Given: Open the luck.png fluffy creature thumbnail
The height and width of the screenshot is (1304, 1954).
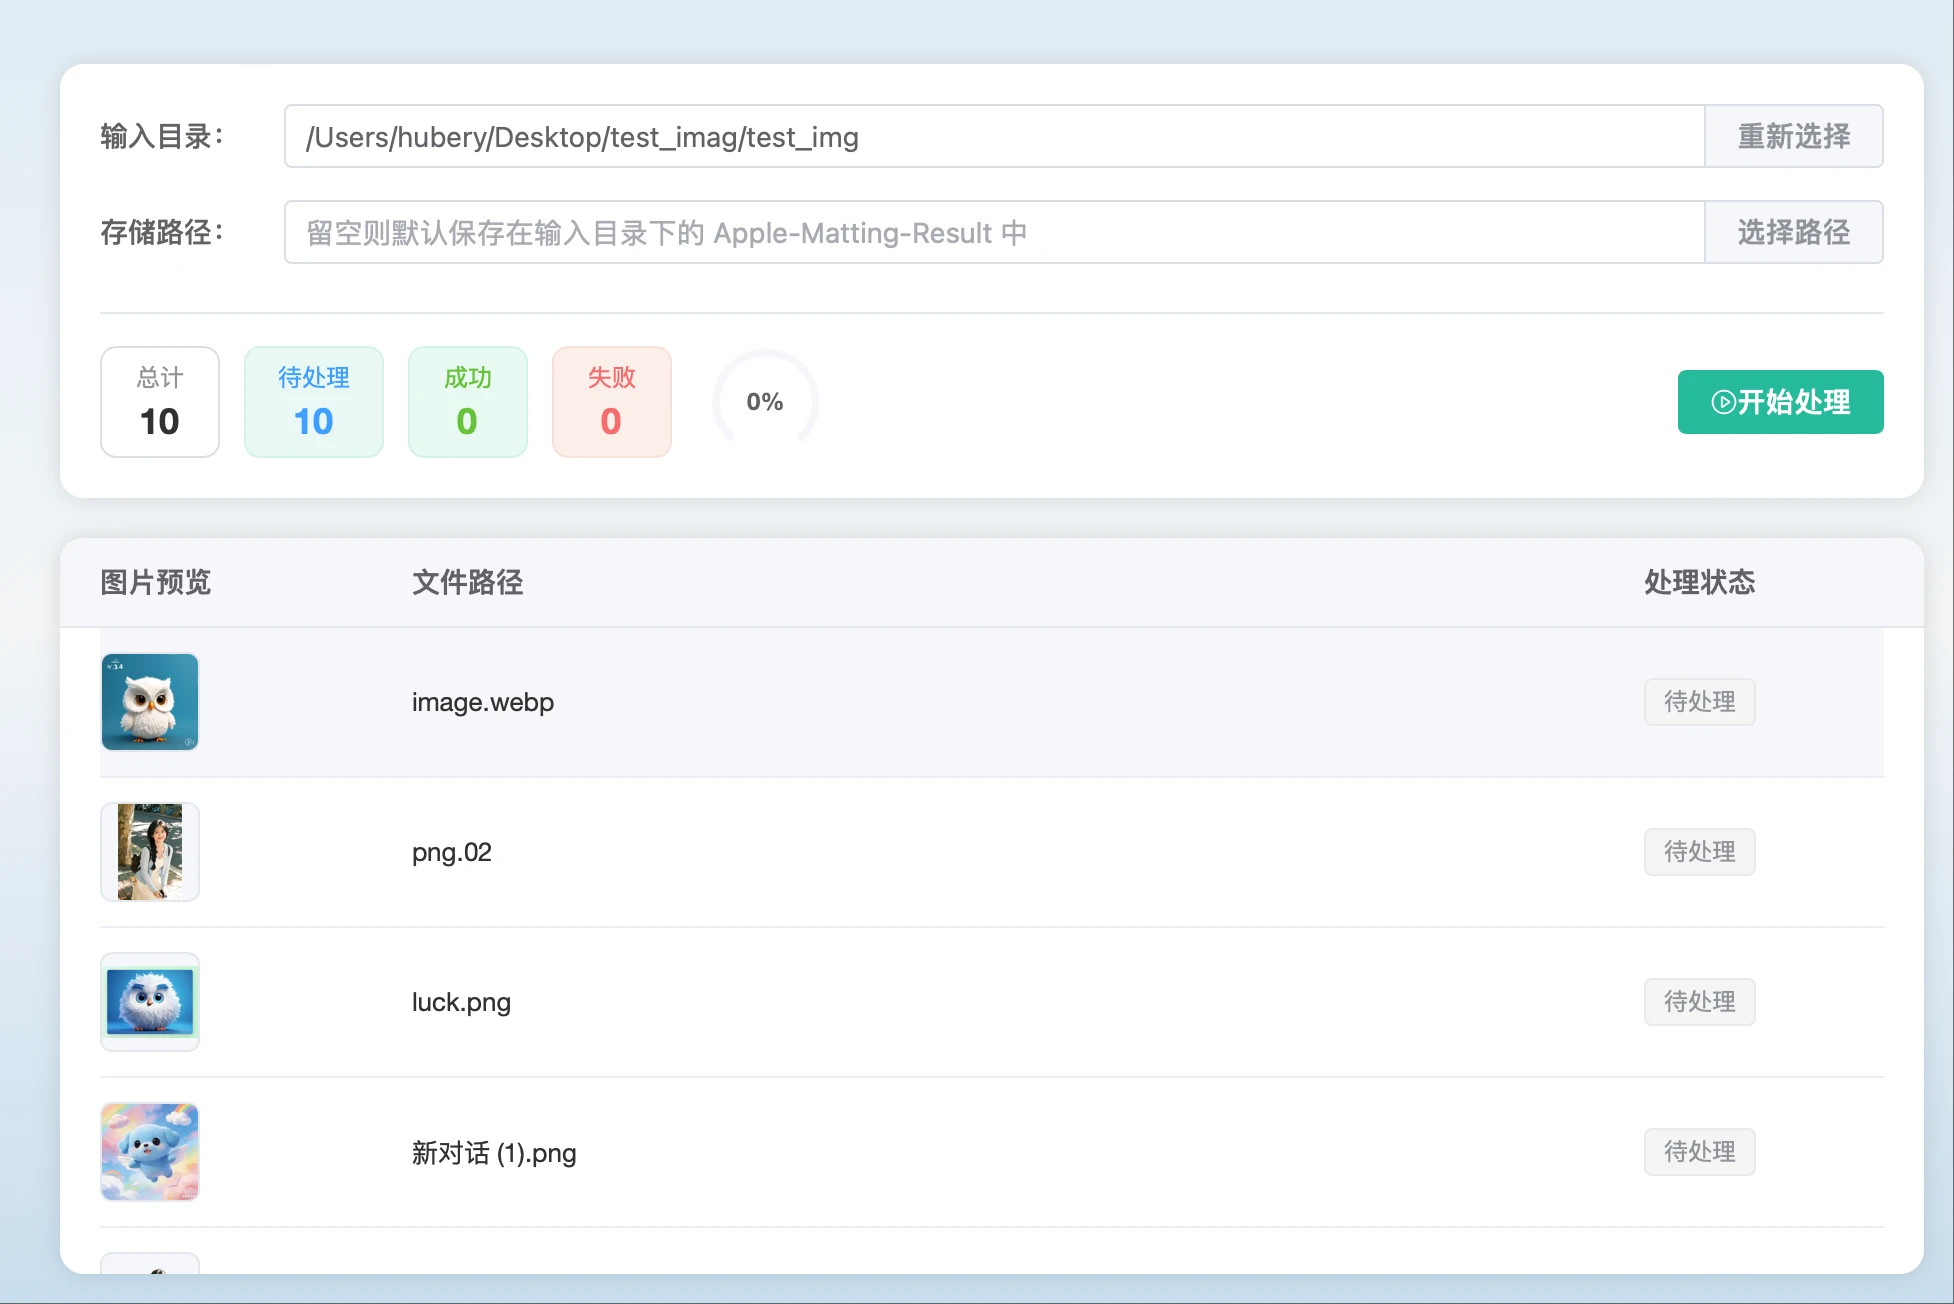Looking at the screenshot, I should pyautogui.click(x=150, y=1002).
